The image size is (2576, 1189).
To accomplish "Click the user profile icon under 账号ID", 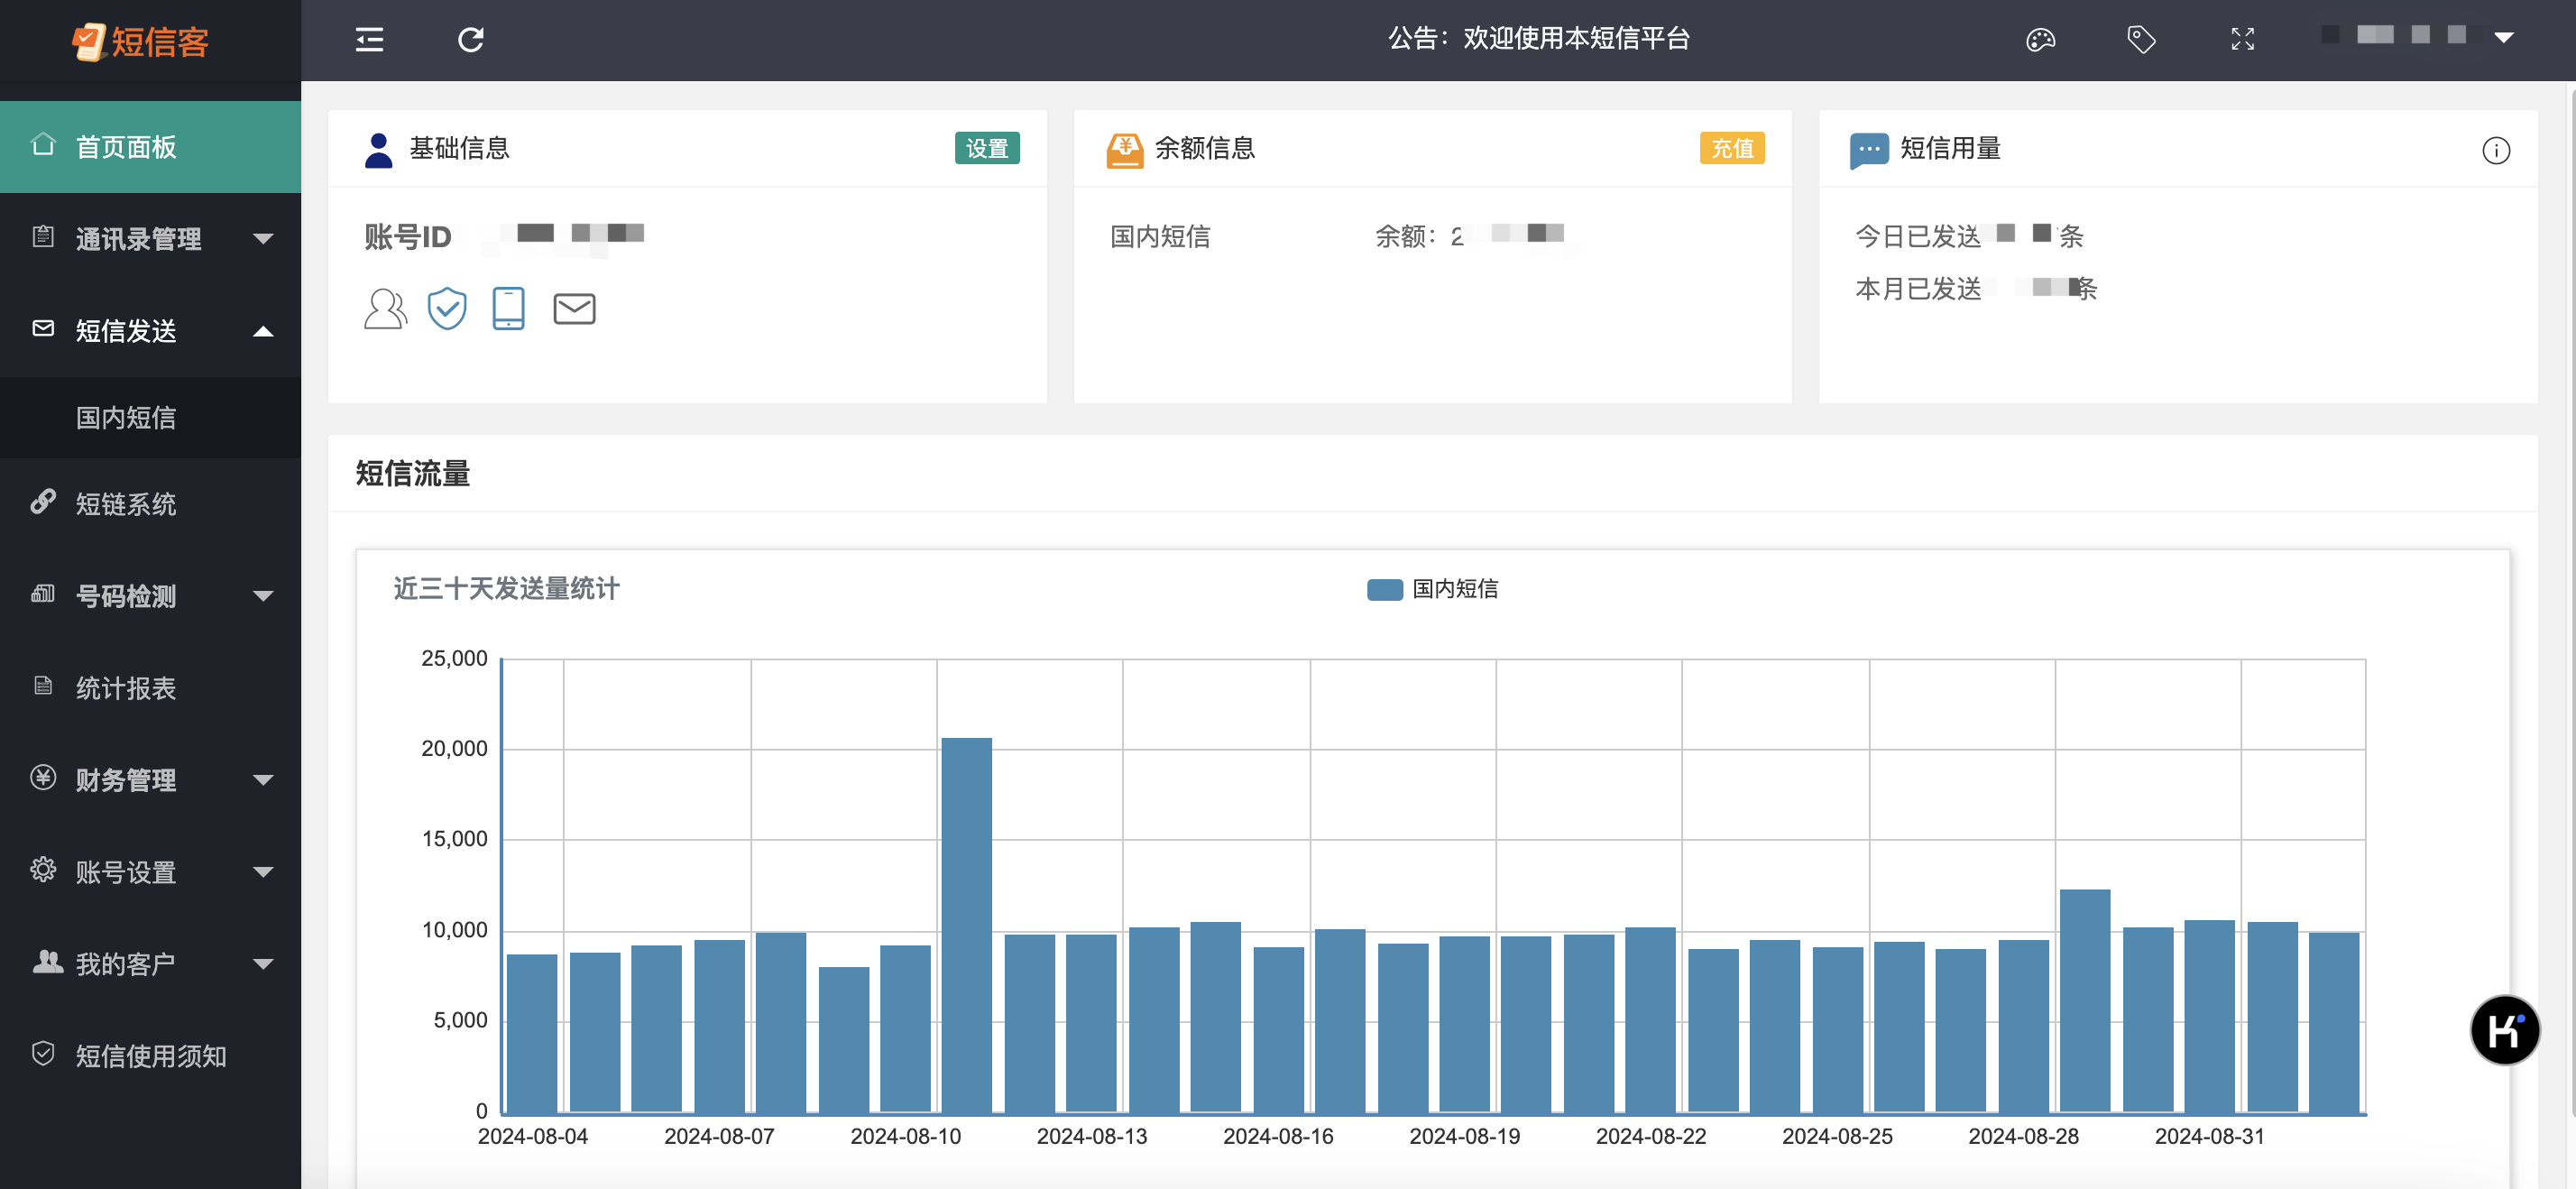I will coord(385,309).
